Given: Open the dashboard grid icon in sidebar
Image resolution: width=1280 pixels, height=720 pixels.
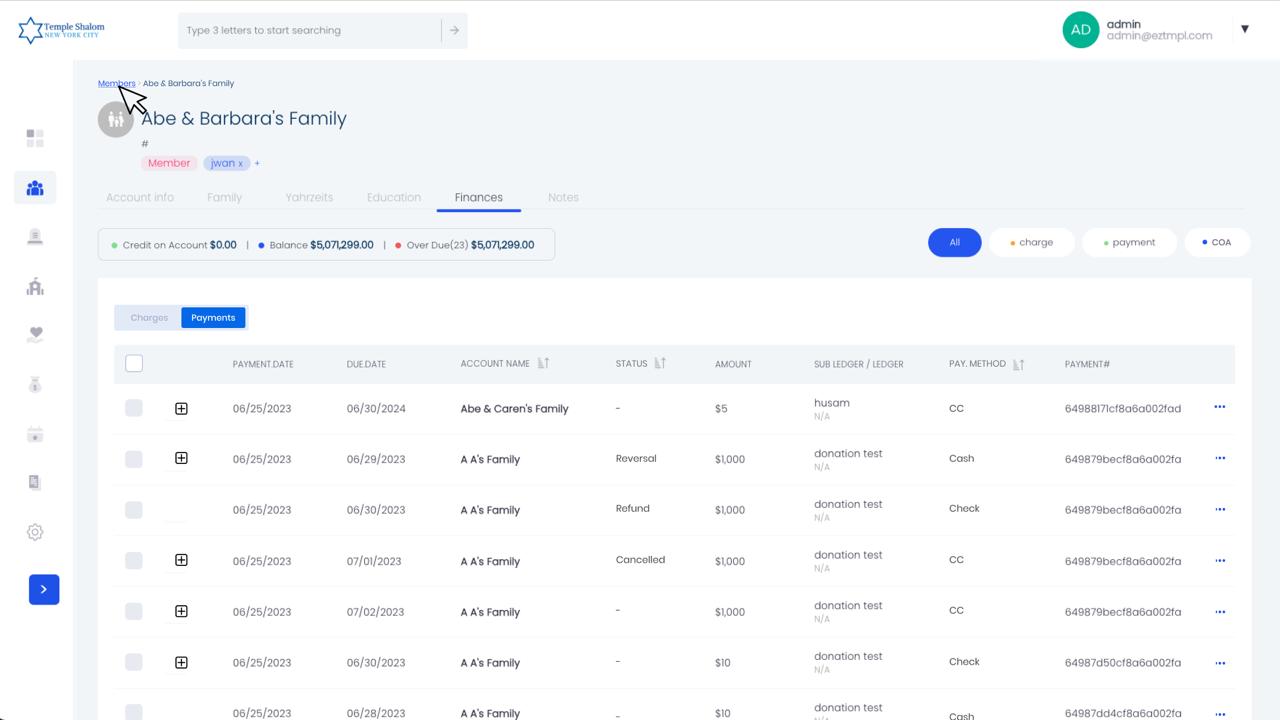Looking at the screenshot, I should tap(35, 138).
